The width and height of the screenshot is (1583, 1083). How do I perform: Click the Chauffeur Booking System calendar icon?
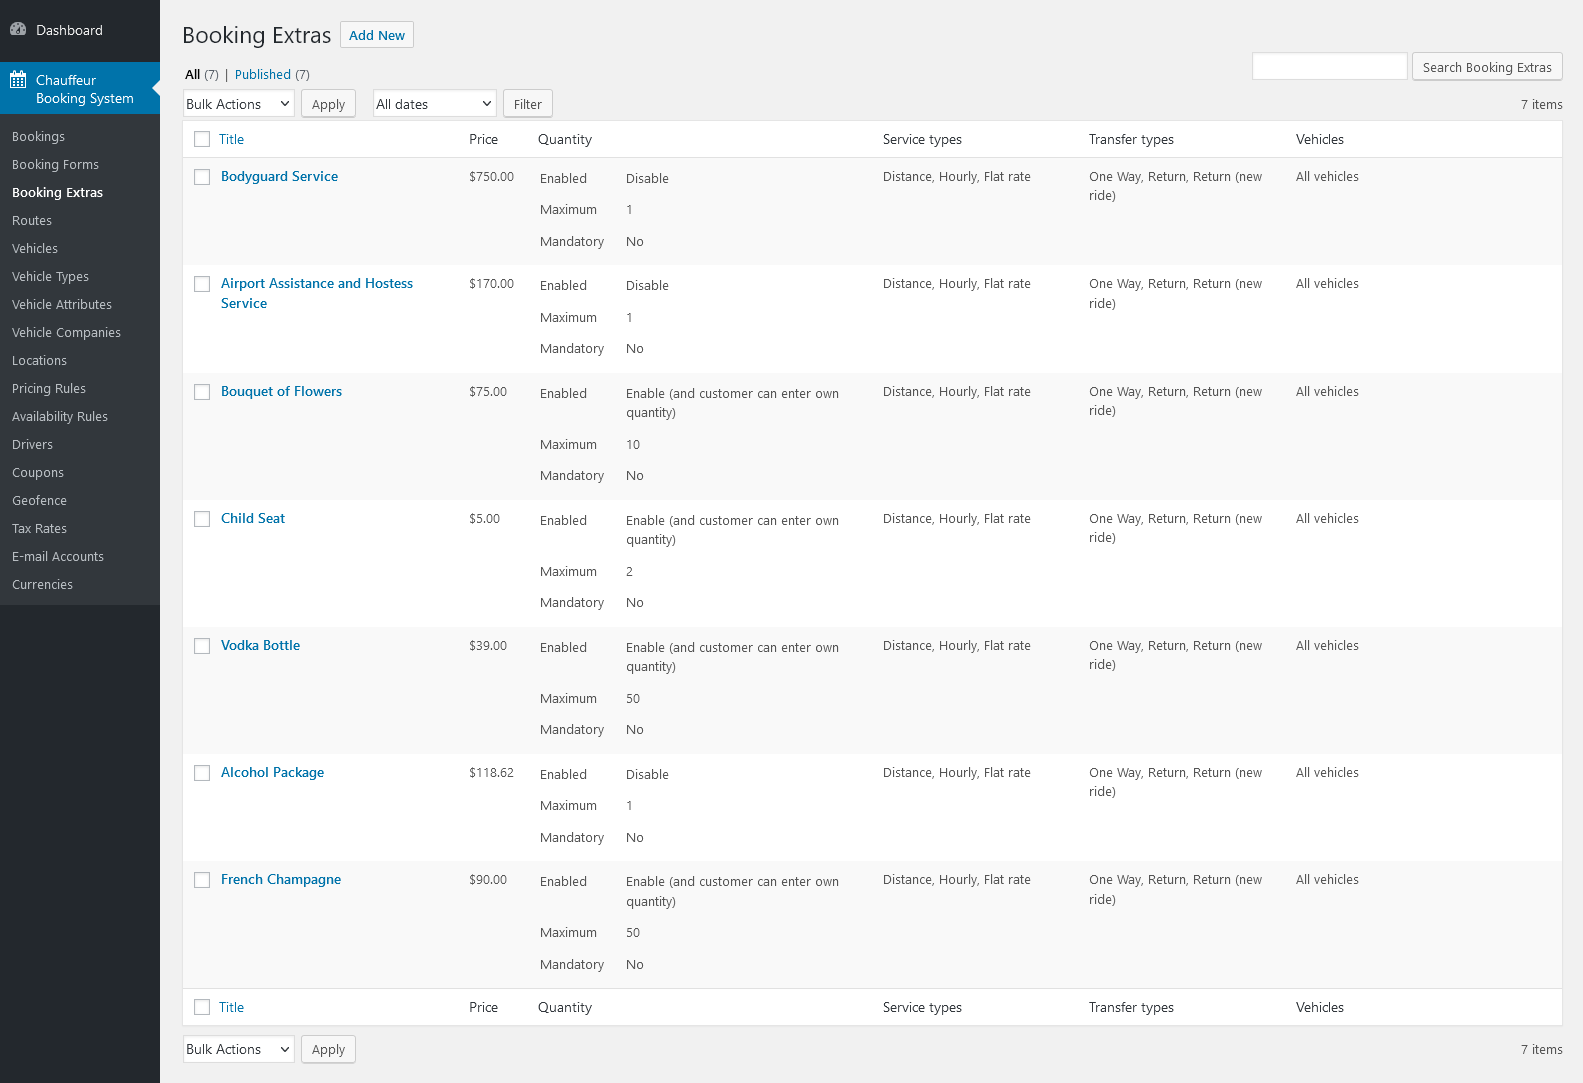(18, 80)
